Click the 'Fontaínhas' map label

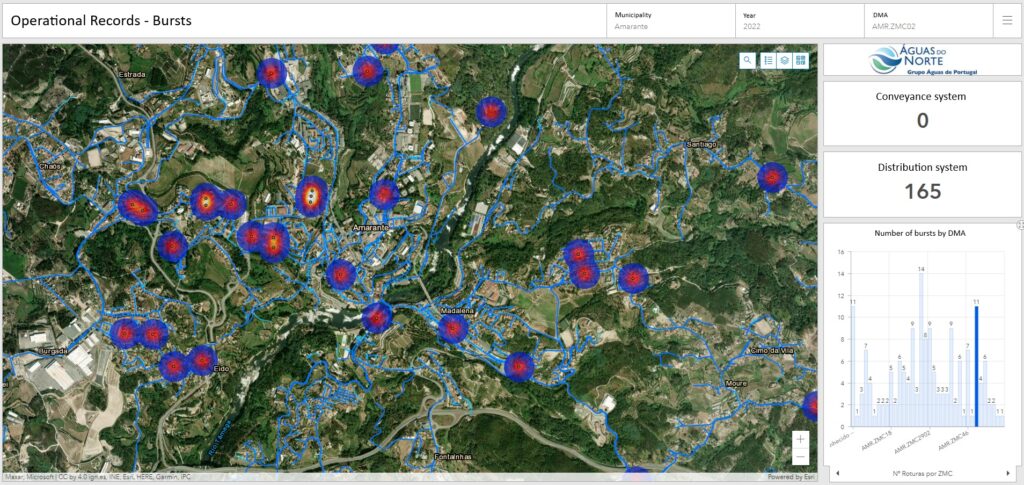pyautogui.click(x=453, y=457)
